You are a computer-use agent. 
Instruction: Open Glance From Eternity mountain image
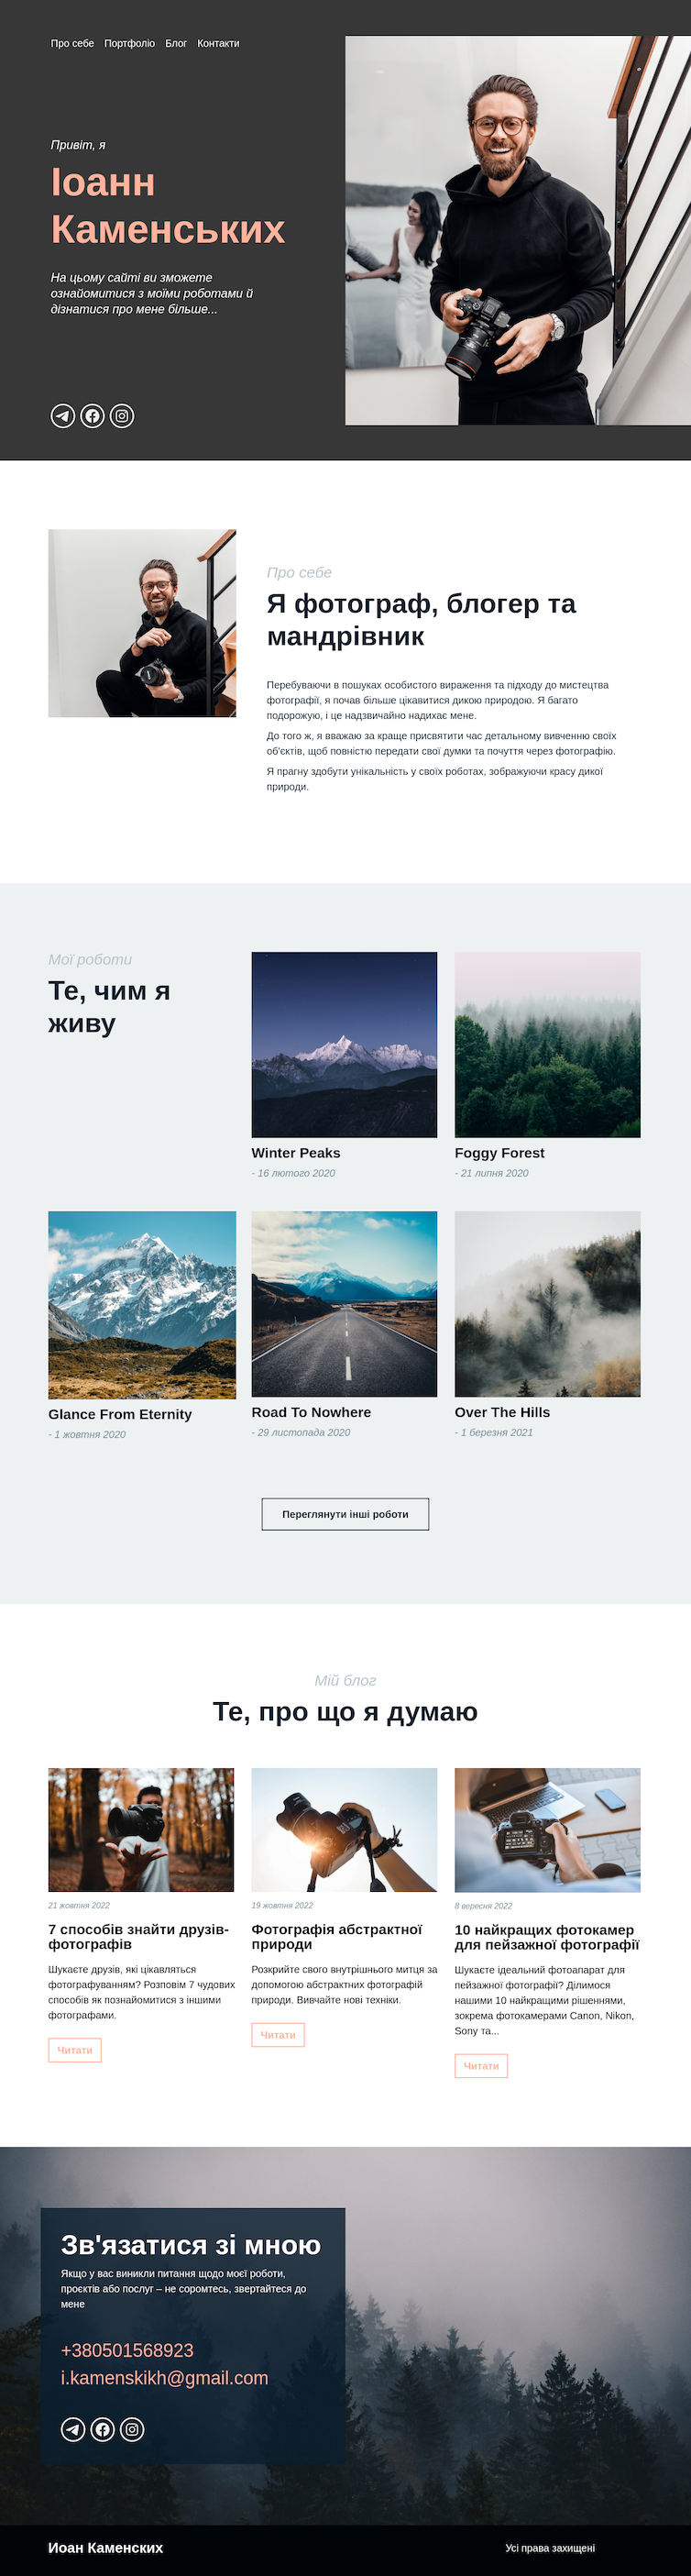142,1305
